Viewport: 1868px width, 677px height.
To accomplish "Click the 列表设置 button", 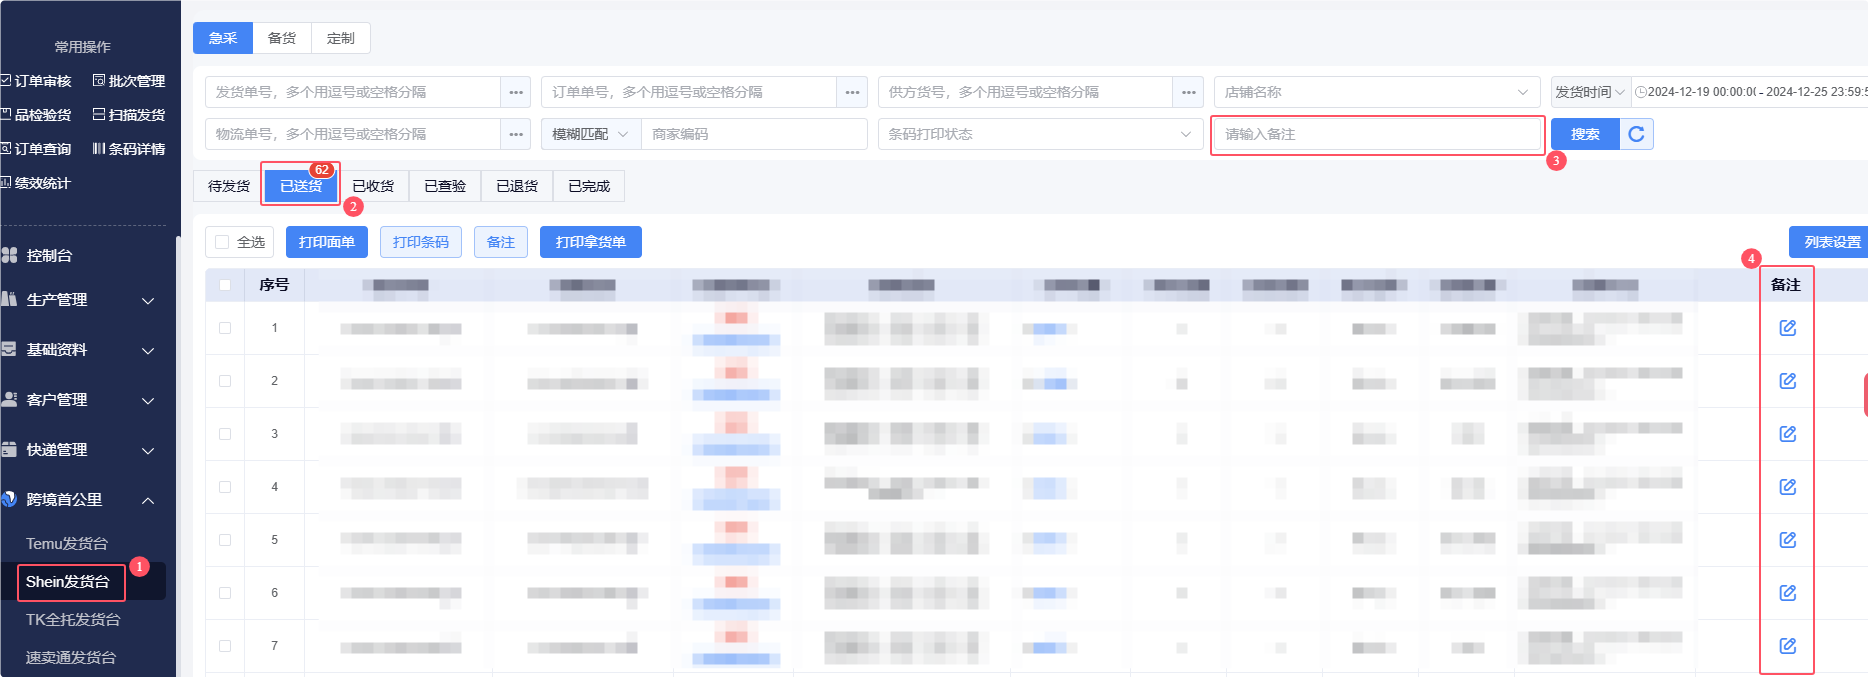I will point(1831,242).
